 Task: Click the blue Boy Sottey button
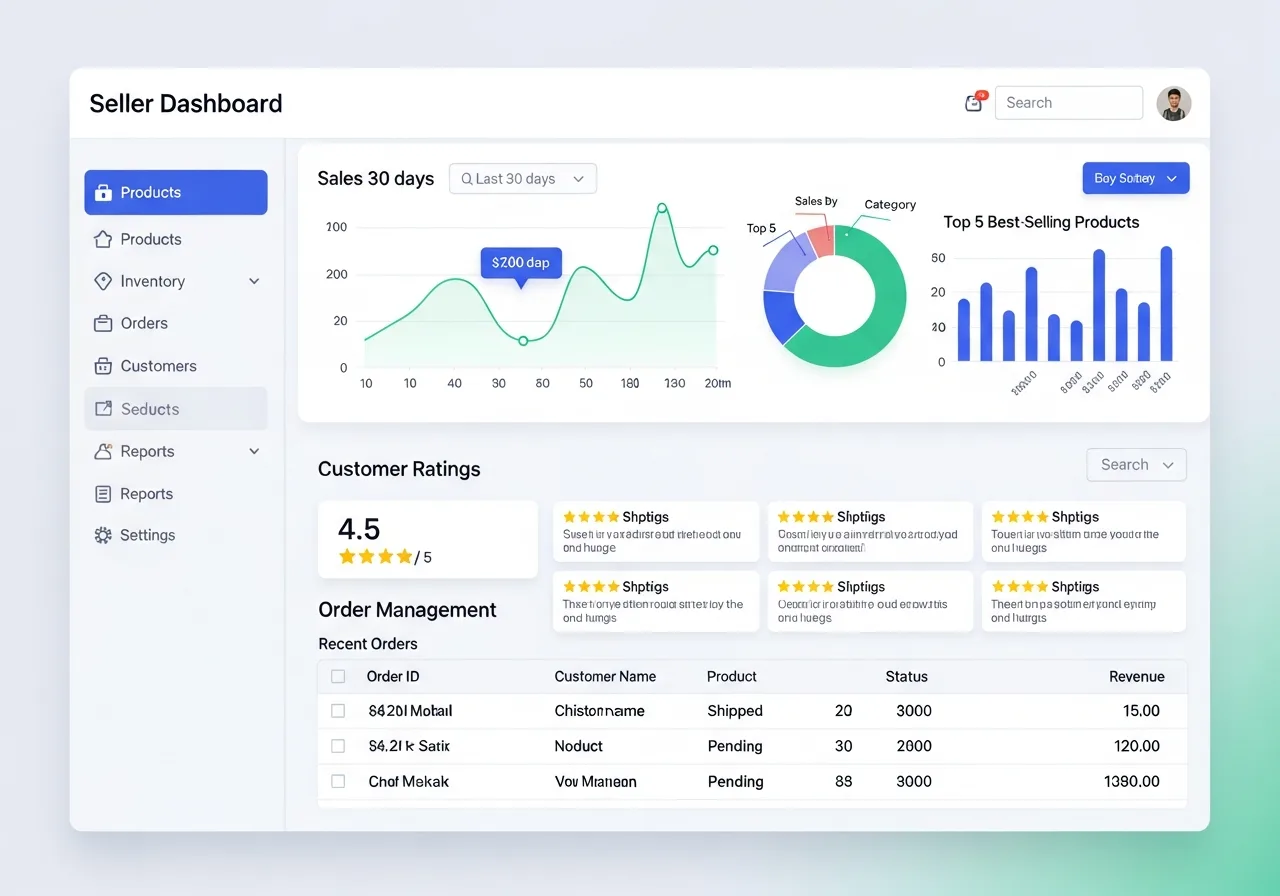(x=1135, y=178)
